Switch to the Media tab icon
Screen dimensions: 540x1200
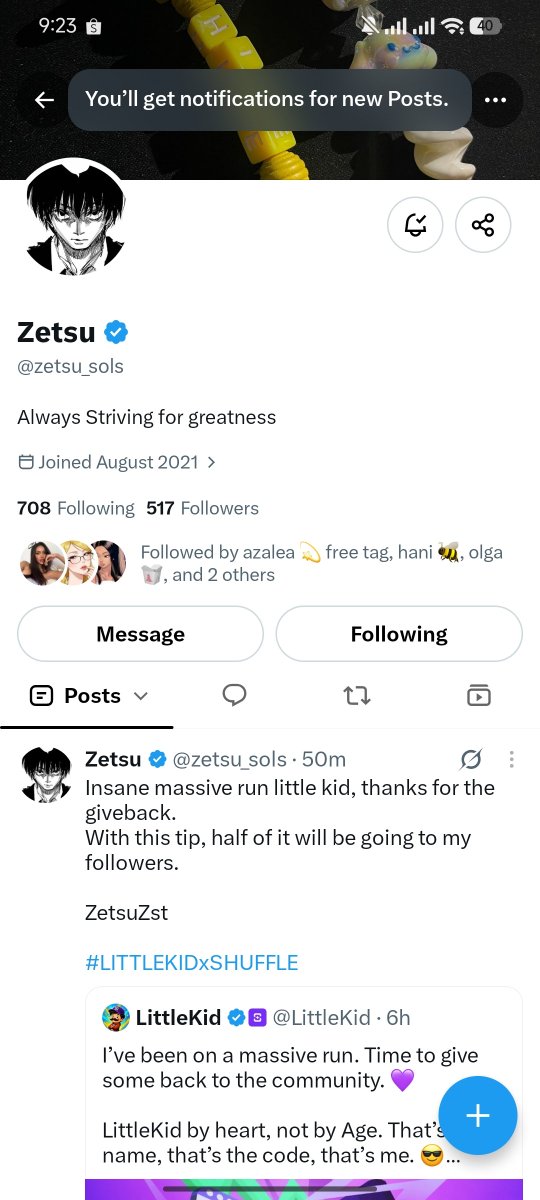(479, 695)
